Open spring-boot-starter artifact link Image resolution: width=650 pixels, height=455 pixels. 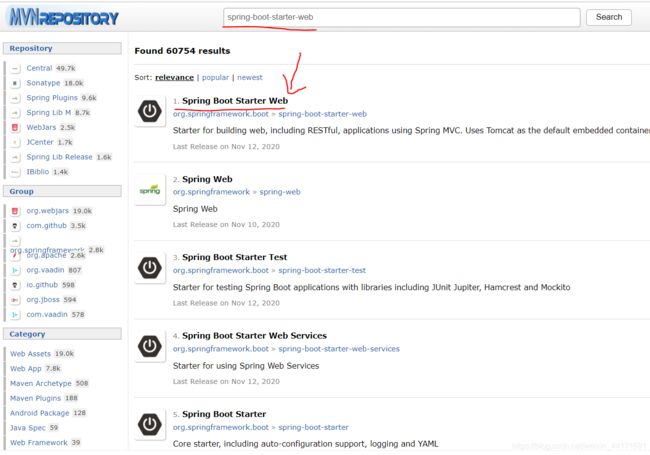tap(313, 427)
